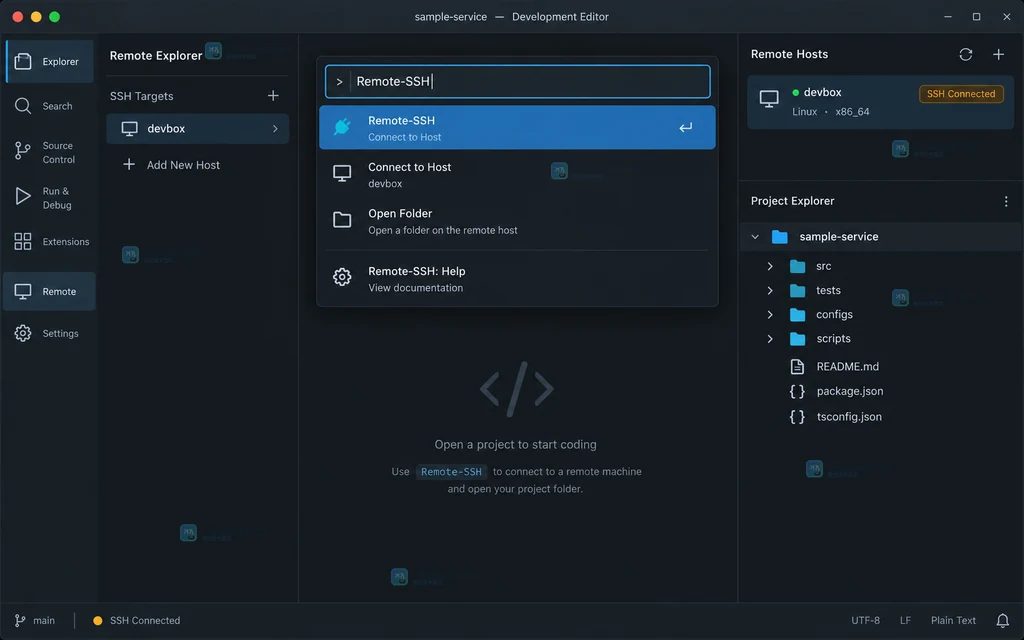Choose Connect to Host devbox entry

coord(517,174)
